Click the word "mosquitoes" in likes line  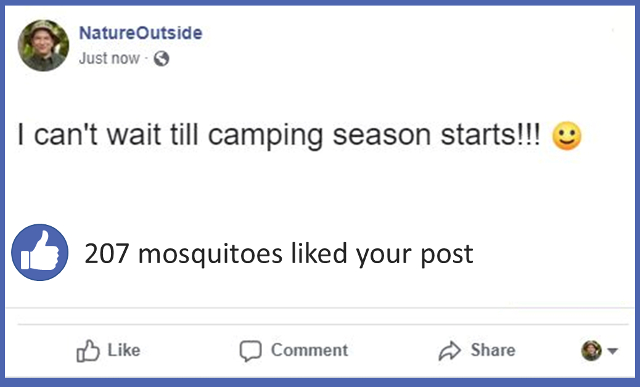click(210, 255)
